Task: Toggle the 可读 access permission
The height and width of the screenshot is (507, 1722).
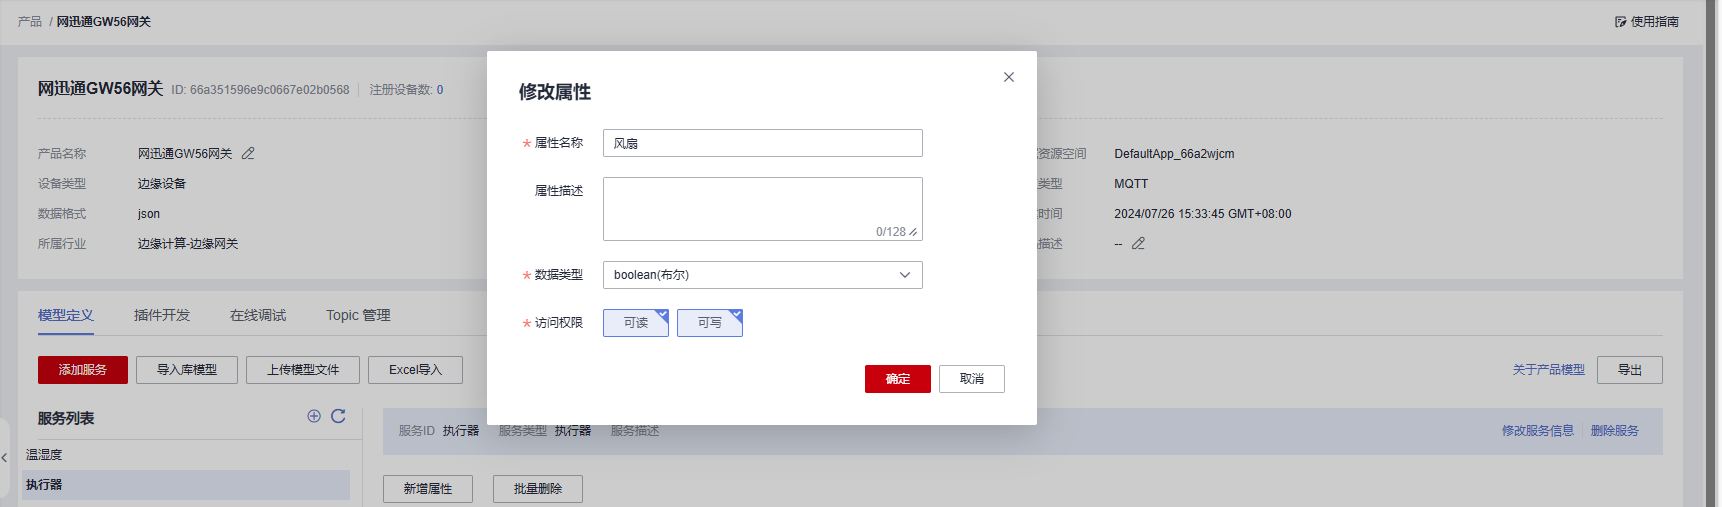Action: coord(635,323)
